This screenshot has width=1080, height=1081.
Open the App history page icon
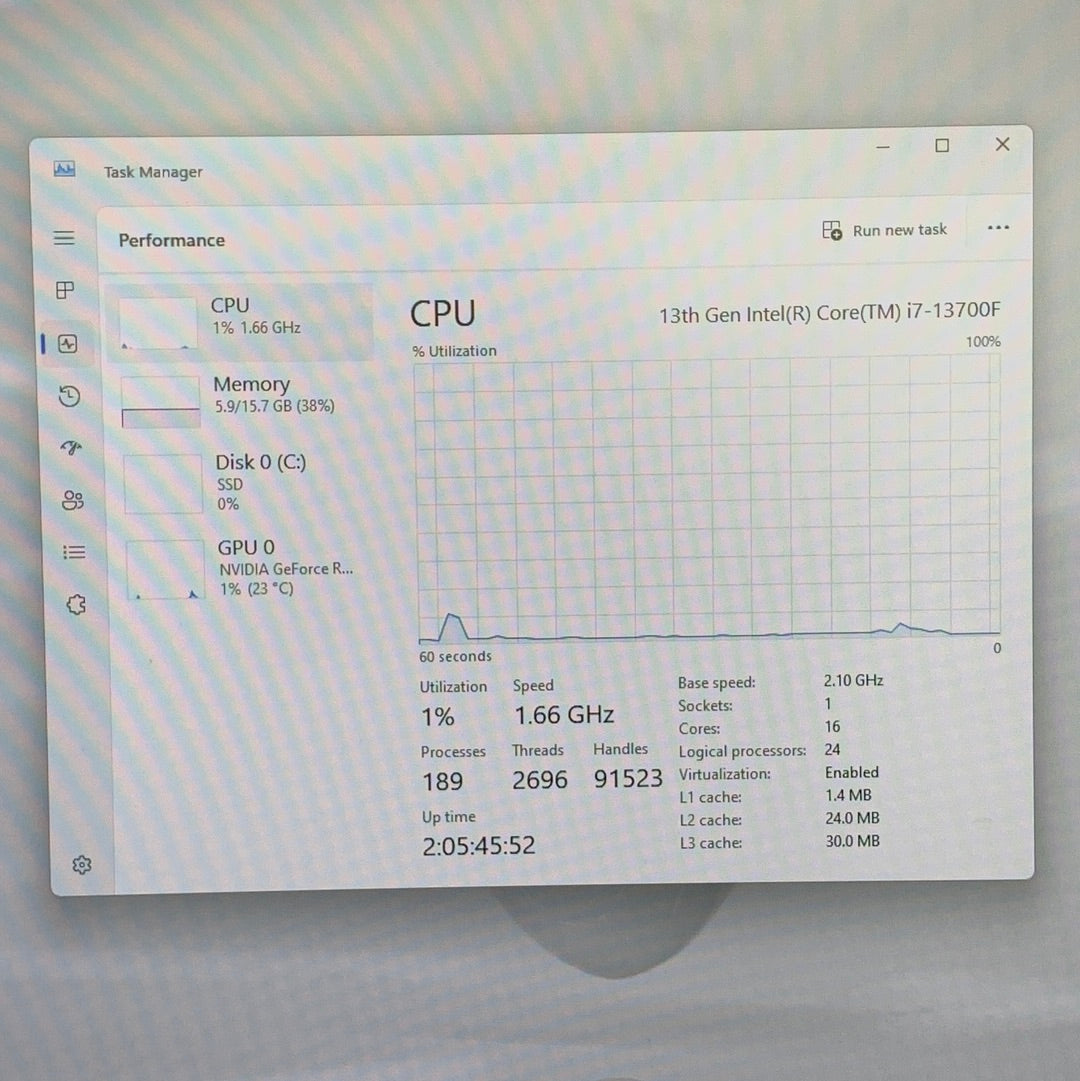[70, 396]
